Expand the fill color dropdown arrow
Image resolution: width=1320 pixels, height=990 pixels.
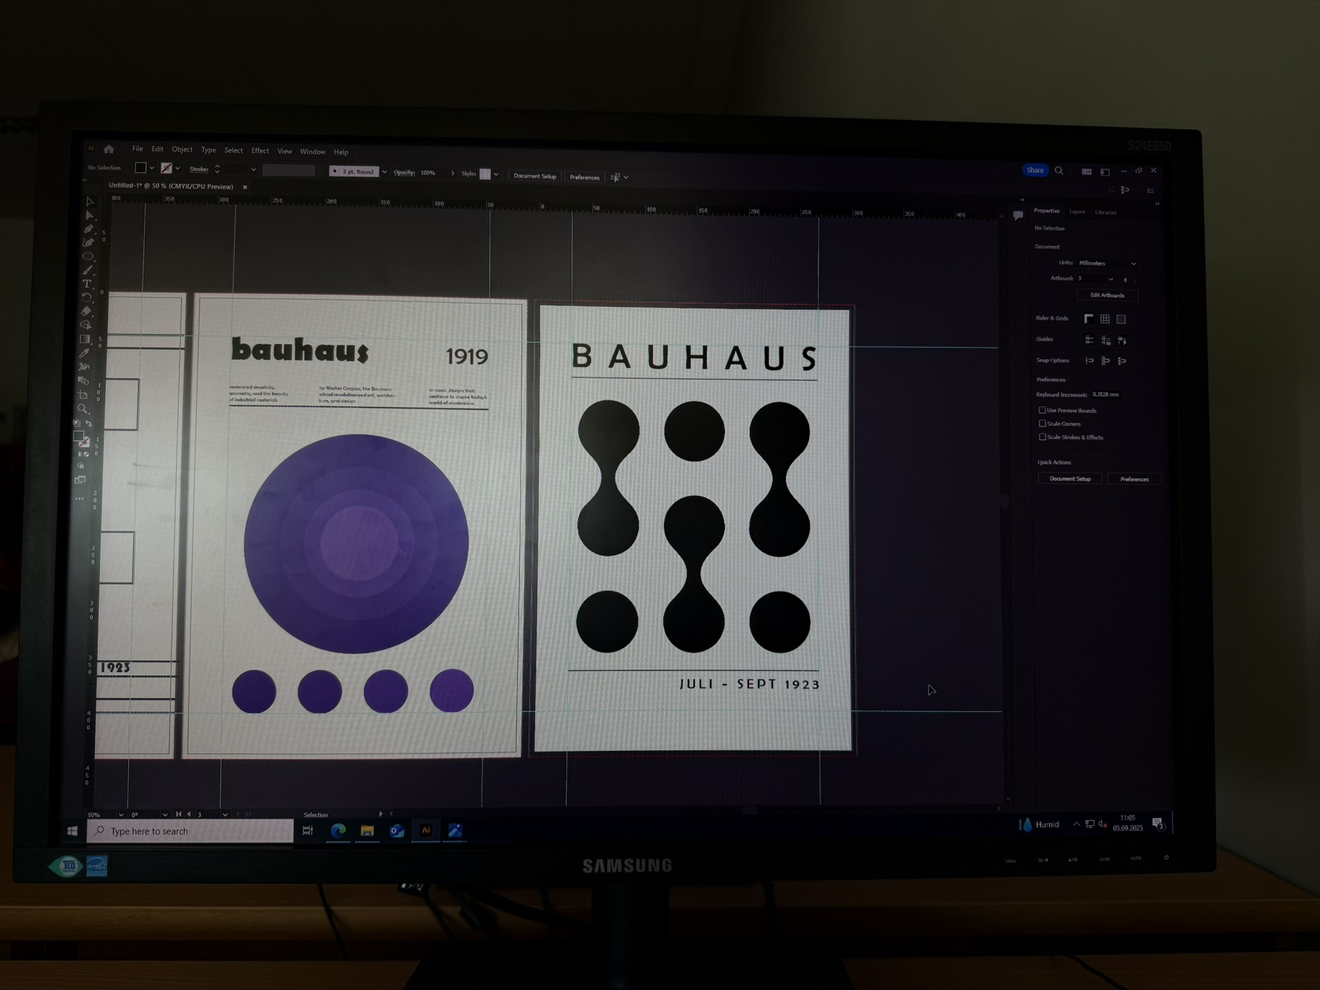point(152,168)
